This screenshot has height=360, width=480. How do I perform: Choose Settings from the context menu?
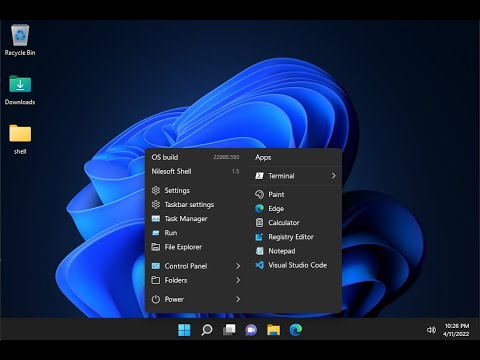coord(196,190)
